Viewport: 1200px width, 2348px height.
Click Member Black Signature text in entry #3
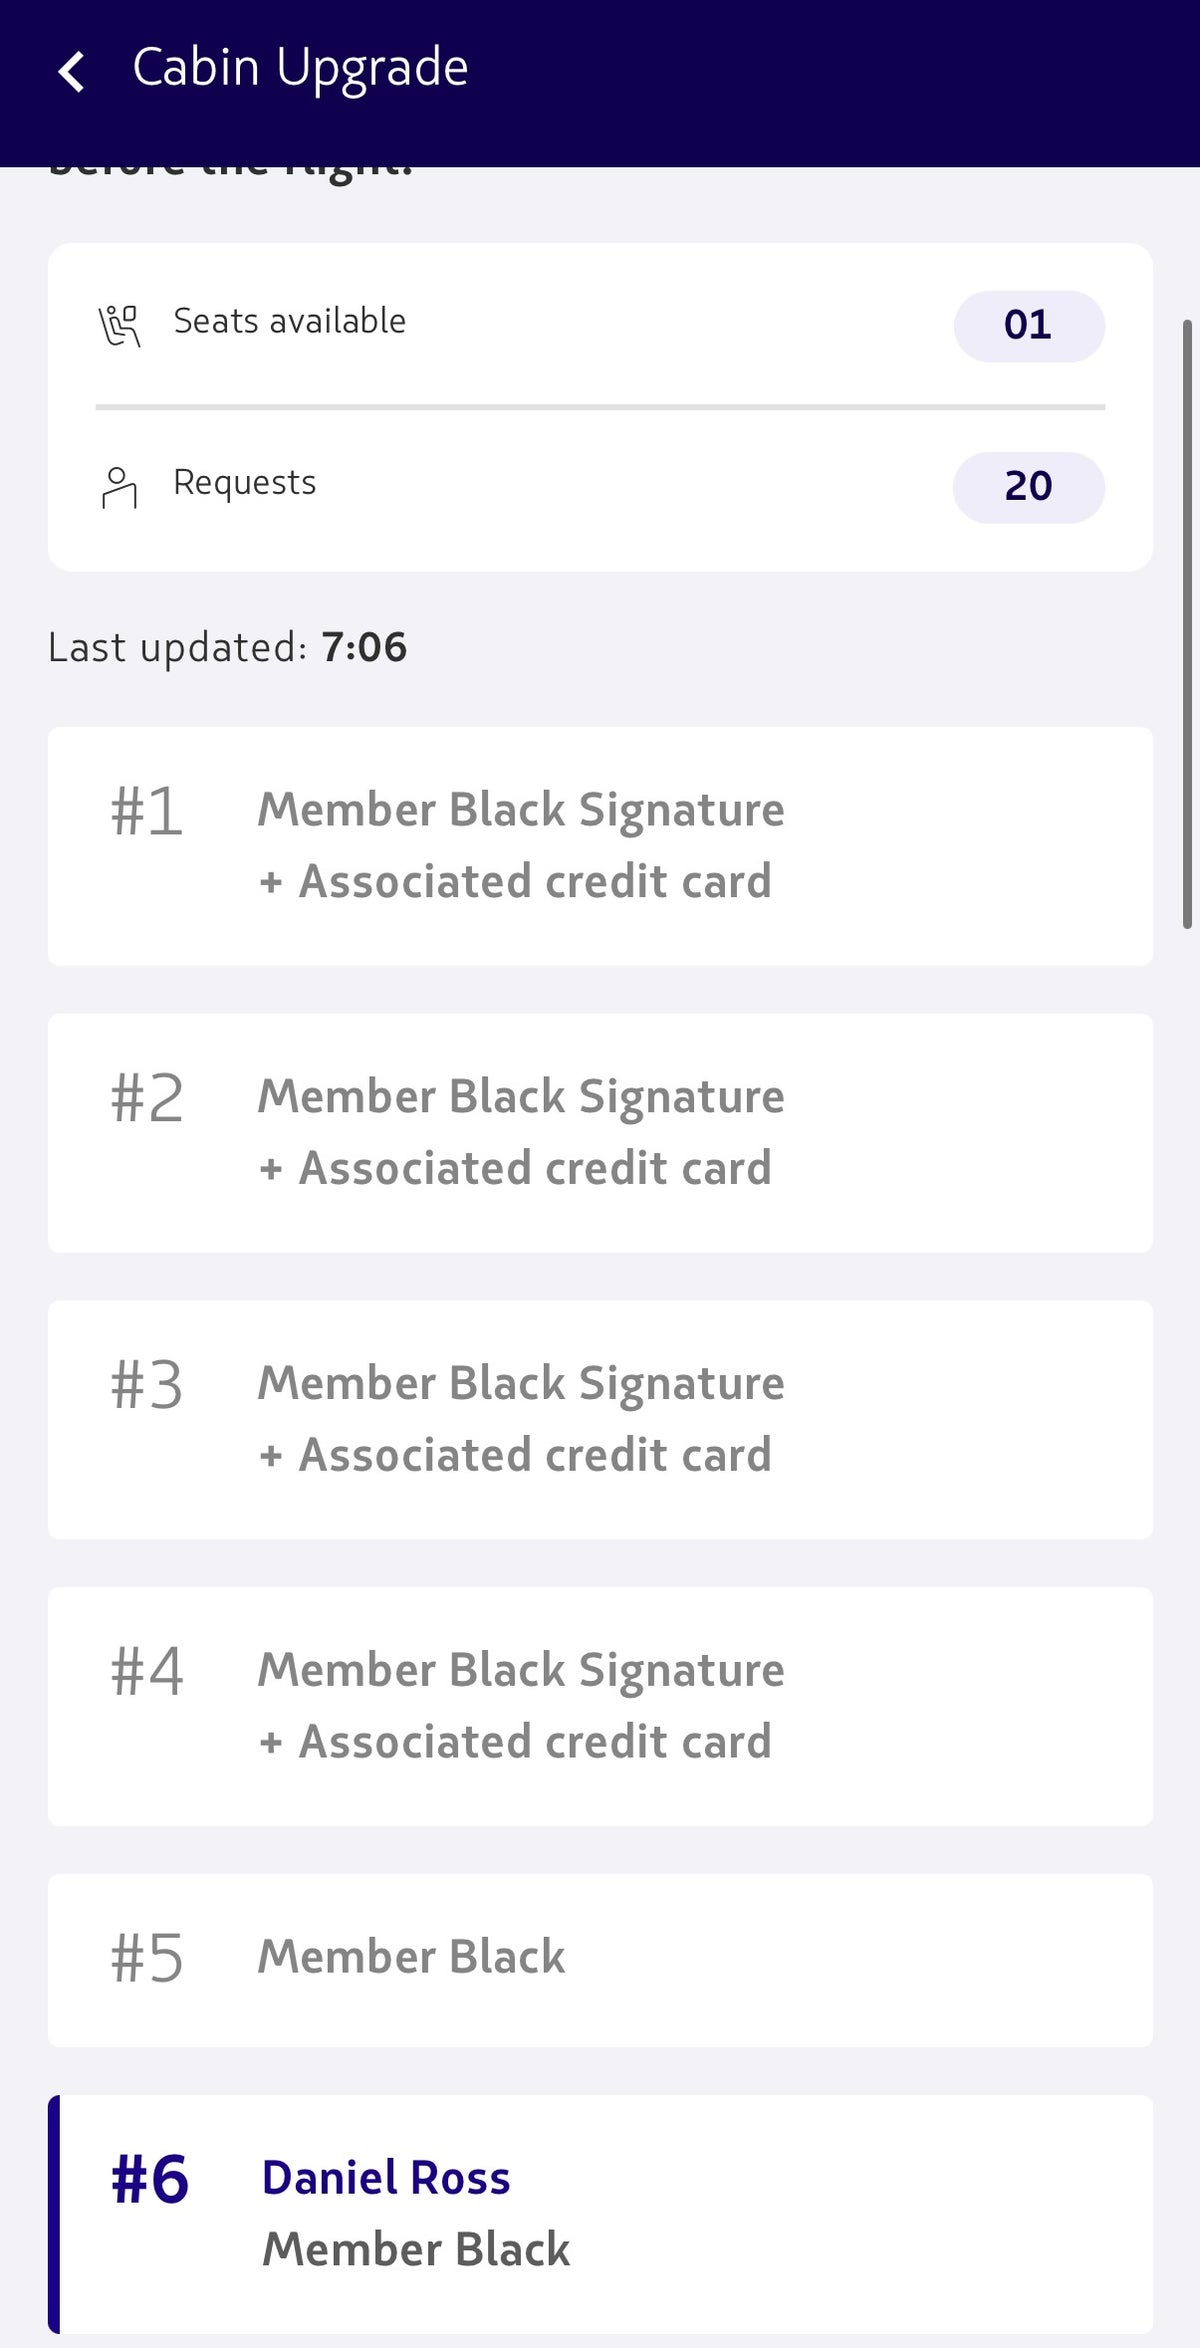click(x=521, y=1384)
